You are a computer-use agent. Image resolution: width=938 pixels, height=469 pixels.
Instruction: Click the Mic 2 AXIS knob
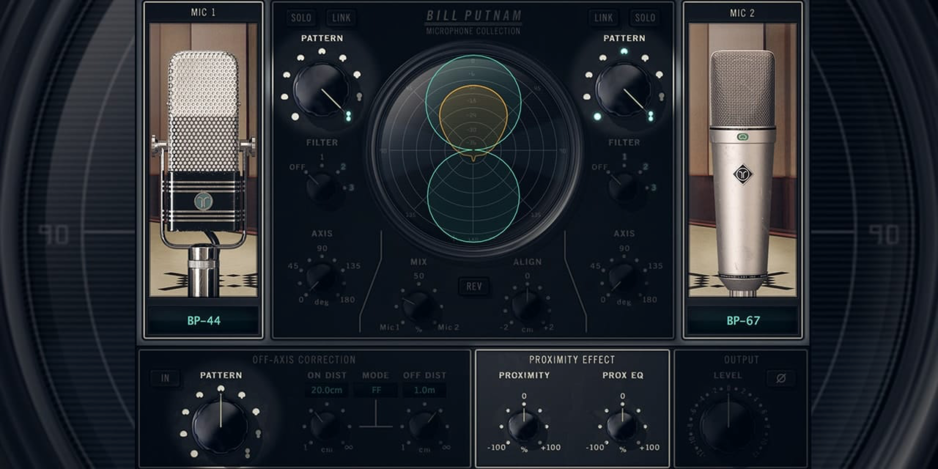pos(625,278)
